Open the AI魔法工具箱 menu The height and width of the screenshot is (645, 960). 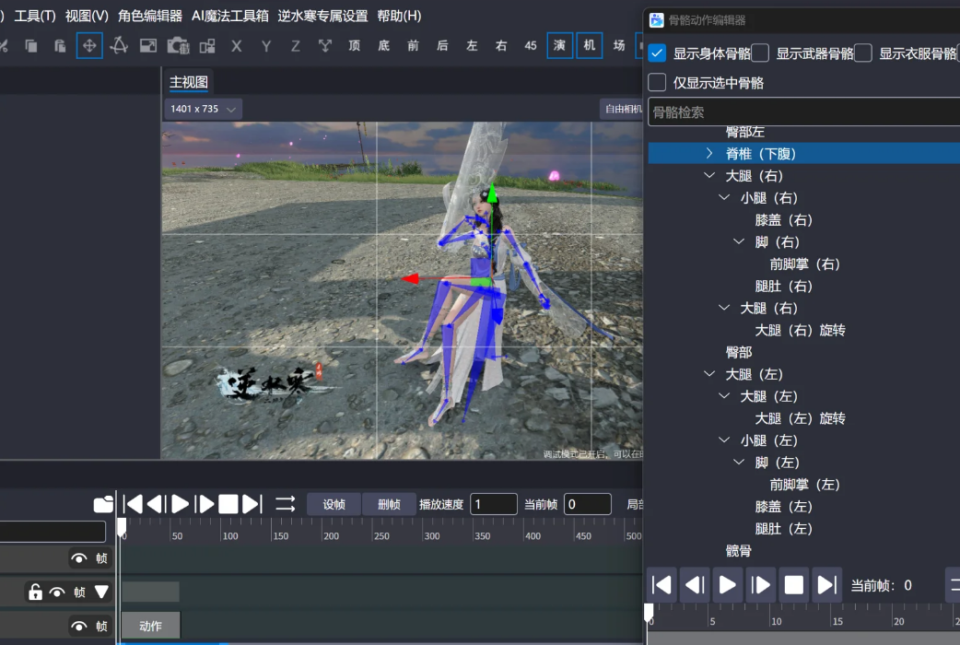click(230, 16)
